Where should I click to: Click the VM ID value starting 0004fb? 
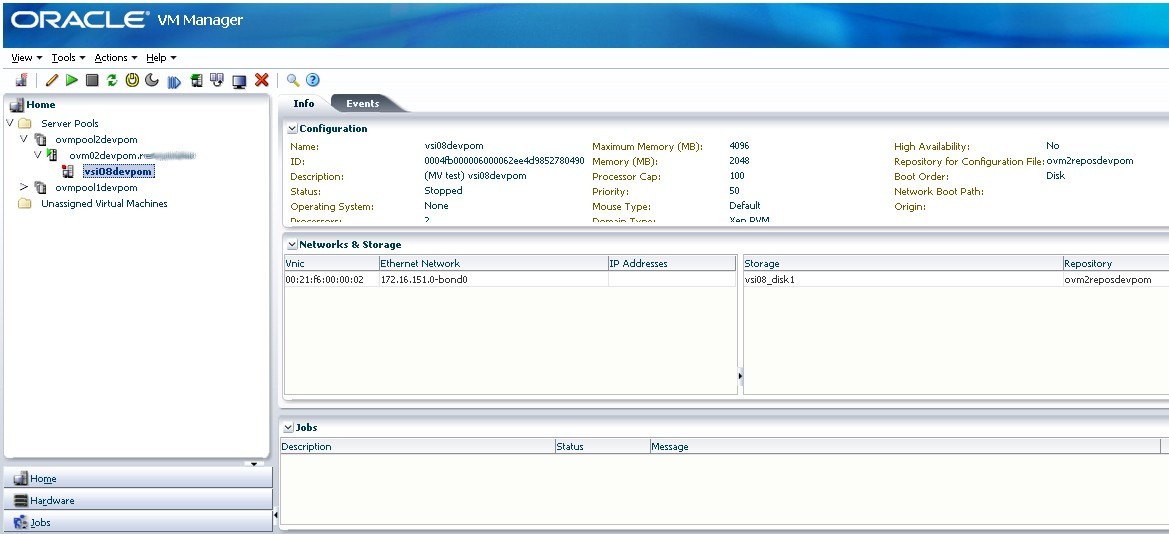tap(505, 161)
